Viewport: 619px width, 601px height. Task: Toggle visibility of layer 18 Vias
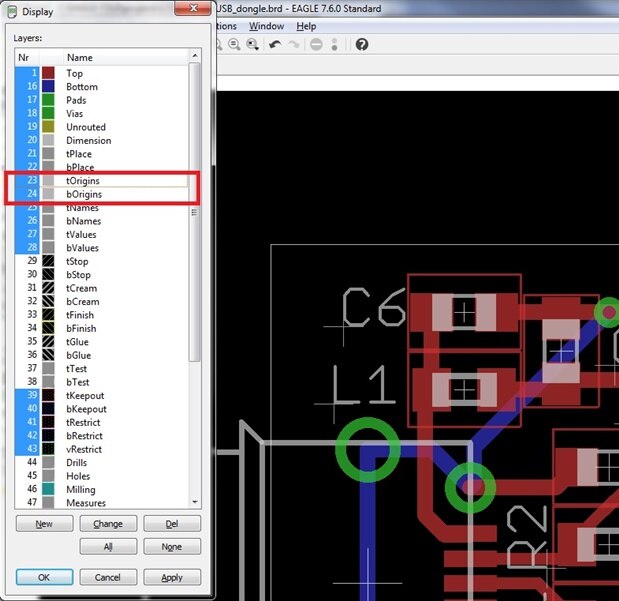pos(27,113)
